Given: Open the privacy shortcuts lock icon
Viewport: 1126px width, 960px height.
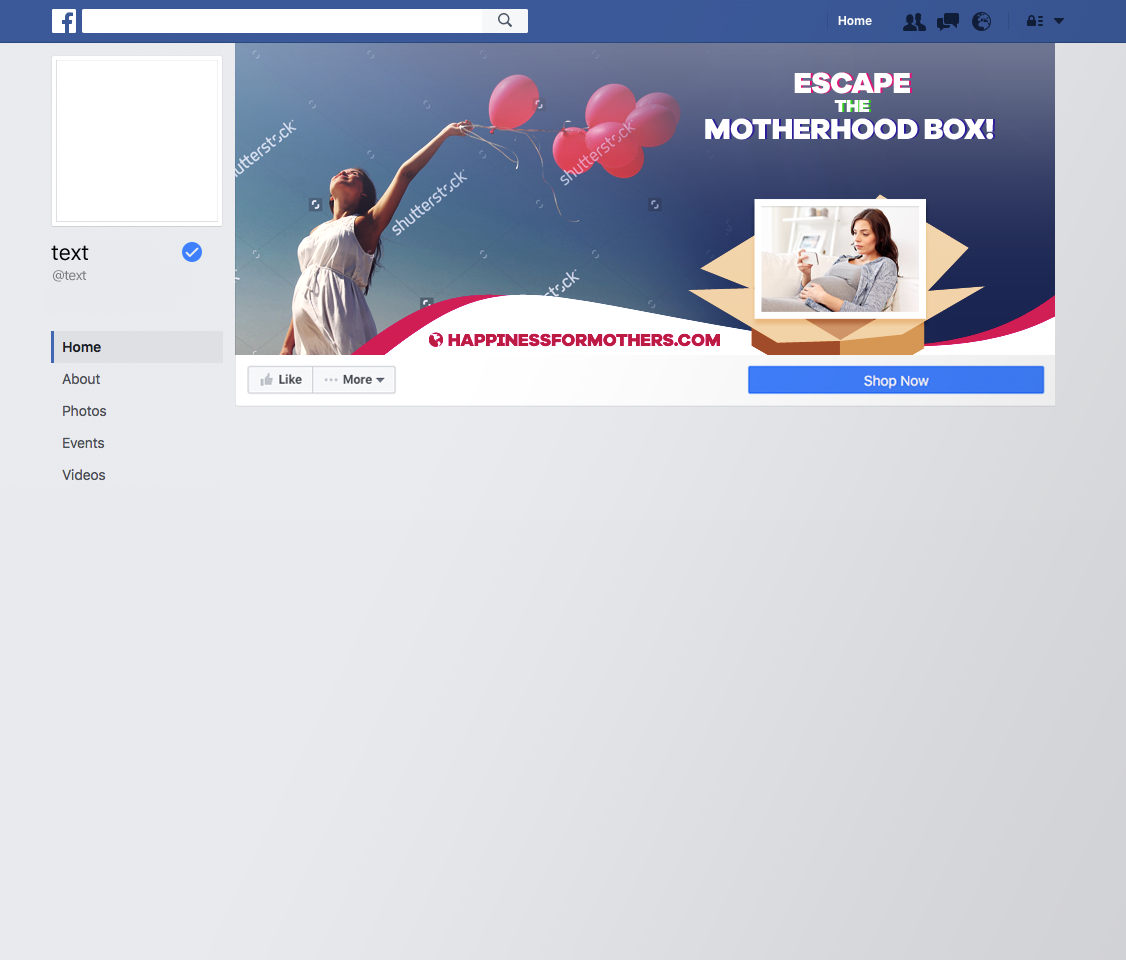Looking at the screenshot, I should click(x=1035, y=21).
